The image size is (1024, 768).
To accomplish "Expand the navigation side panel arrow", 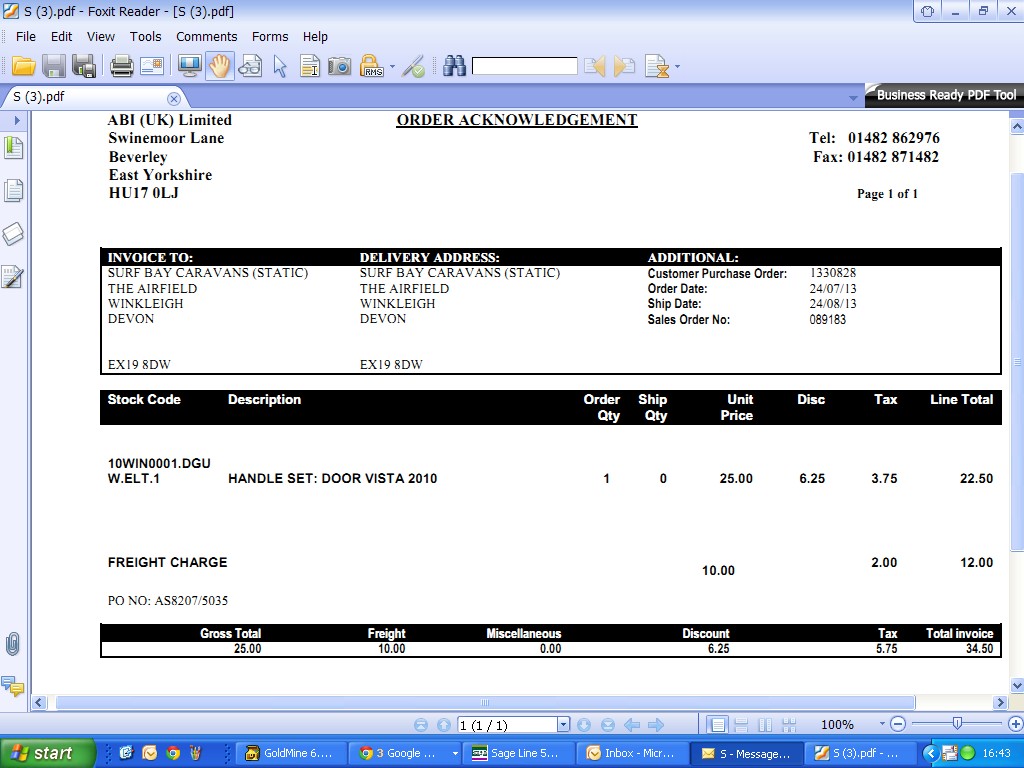I will [x=17, y=120].
